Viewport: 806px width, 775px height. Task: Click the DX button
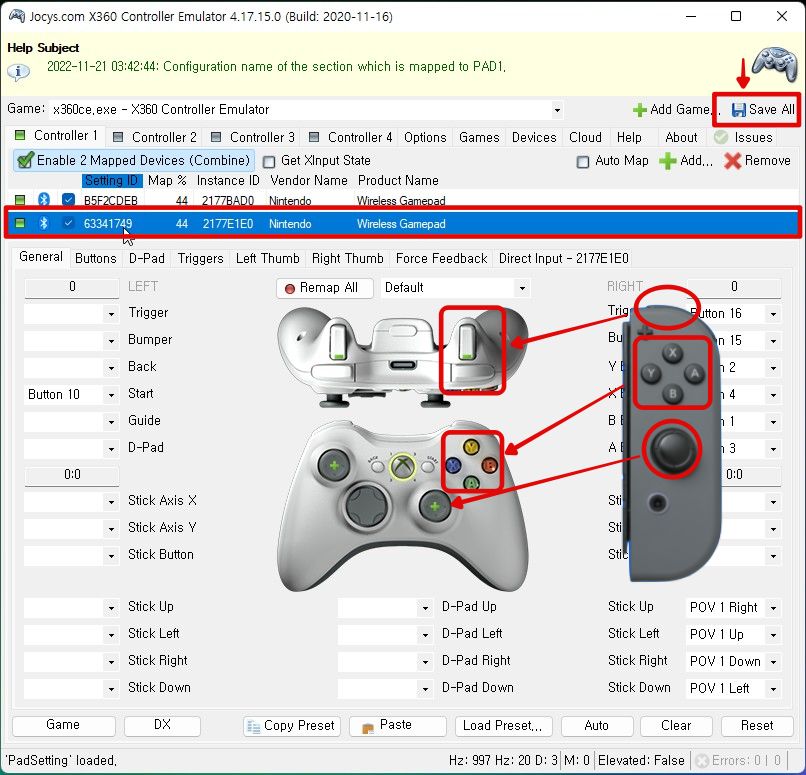click(x=162, y=725)
